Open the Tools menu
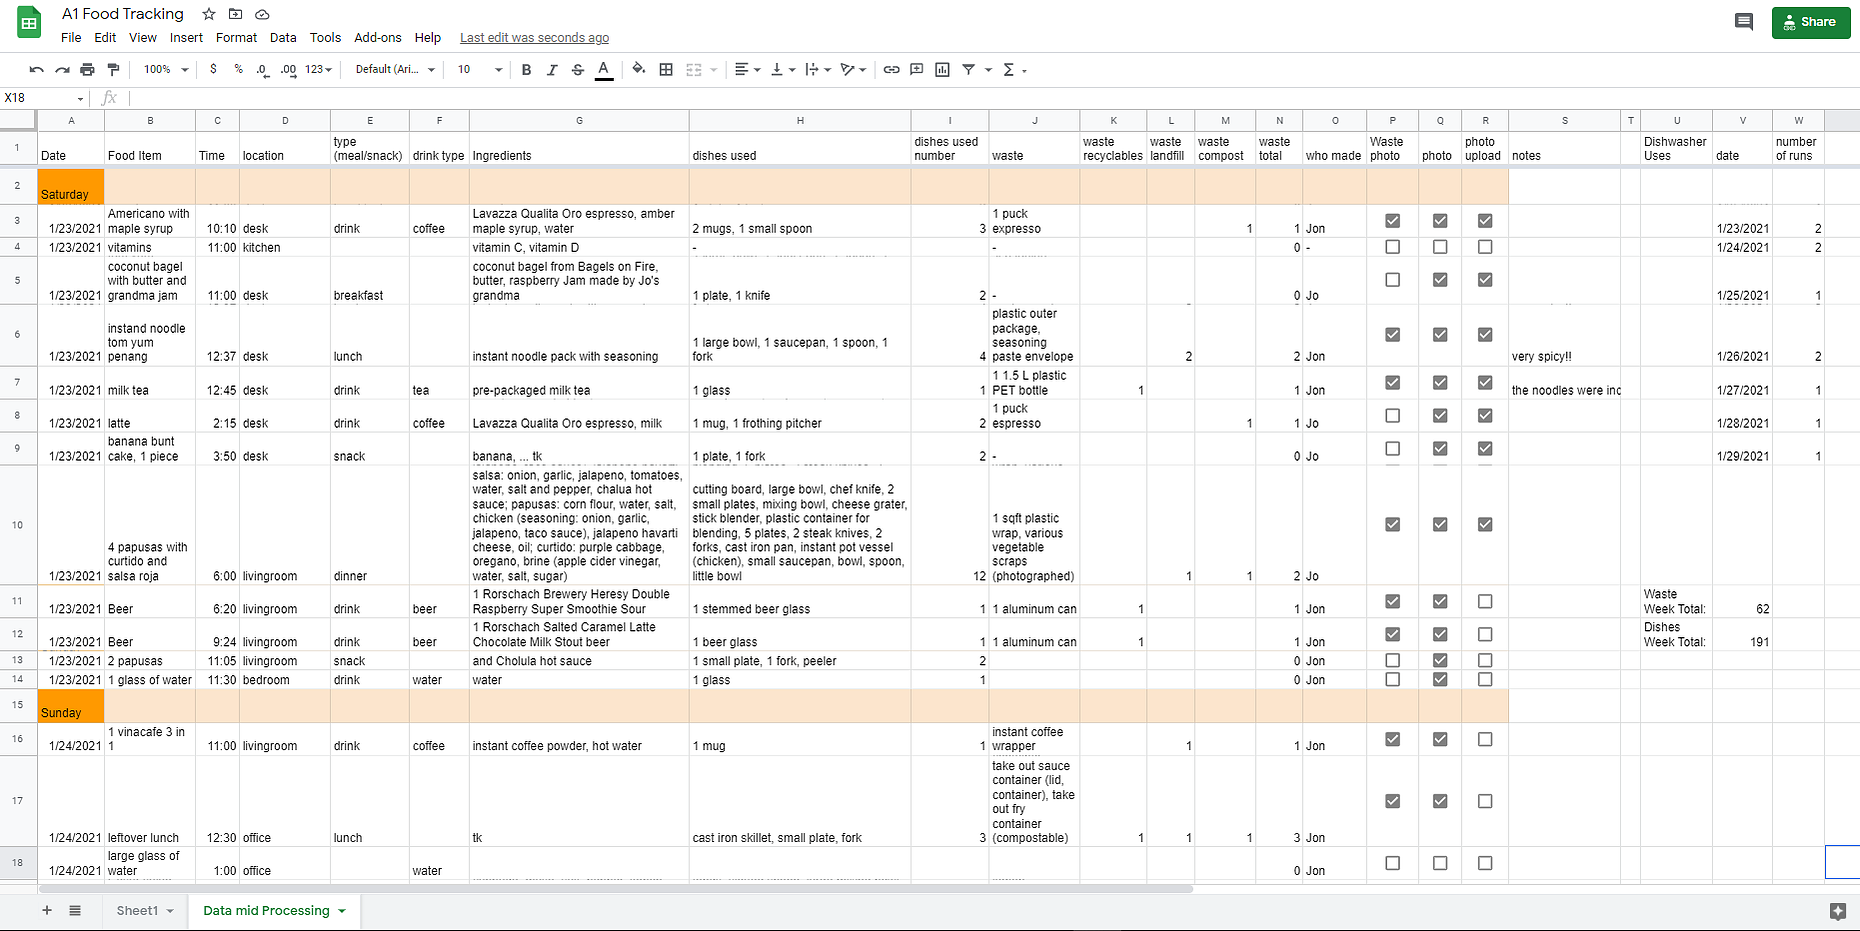 pos(325,38)
